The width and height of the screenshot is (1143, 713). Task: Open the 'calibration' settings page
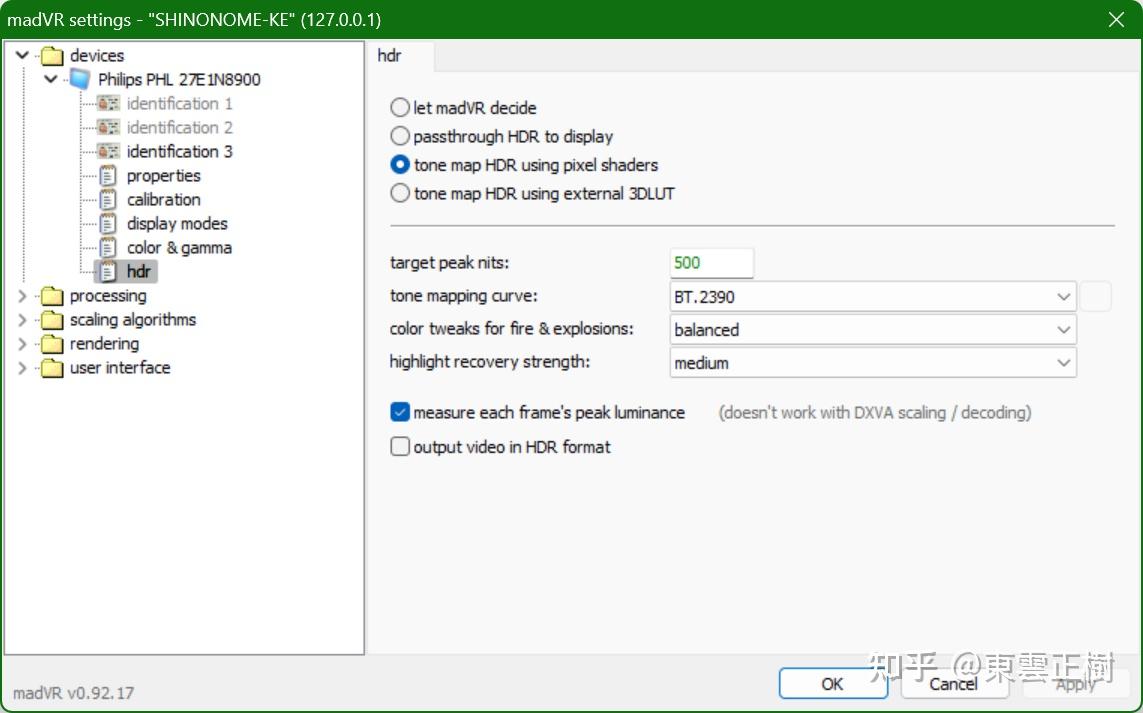163,200
